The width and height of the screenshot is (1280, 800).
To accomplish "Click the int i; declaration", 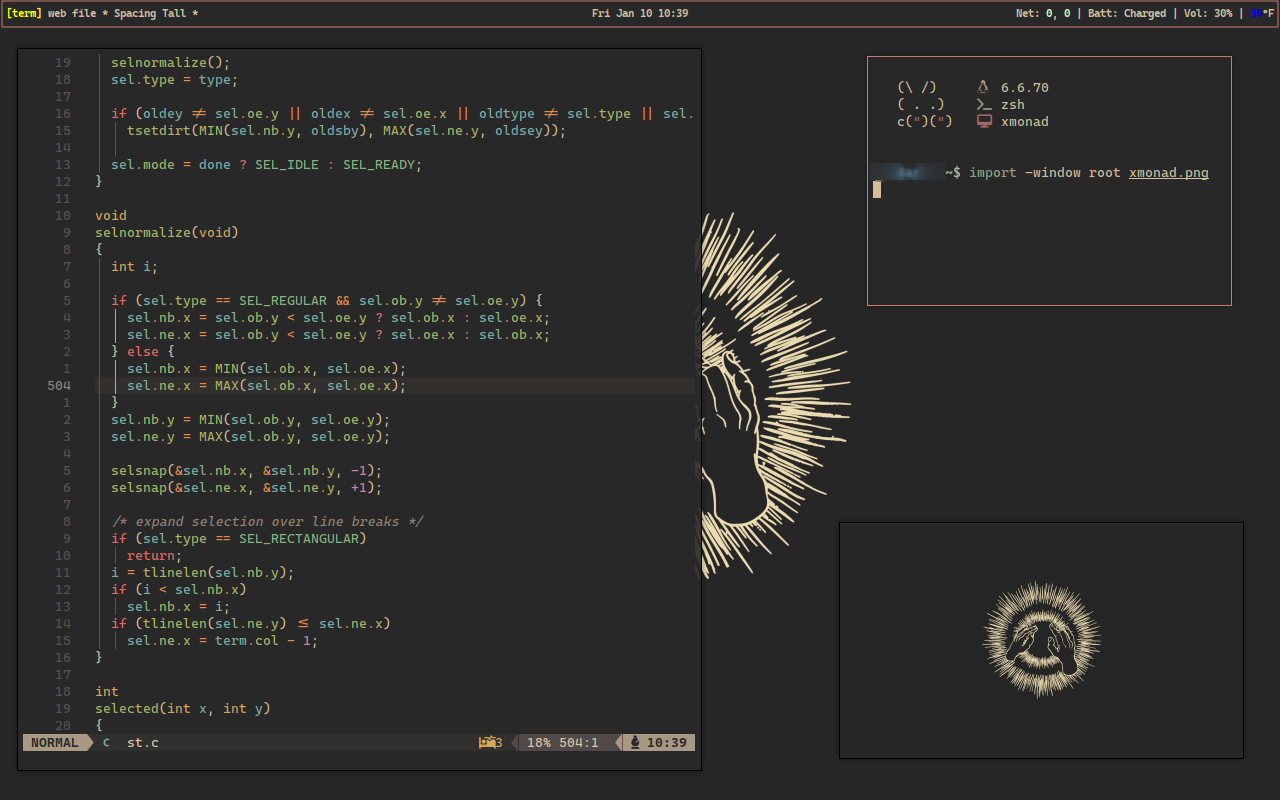I will pyautogui.click(x=135, y=267).
